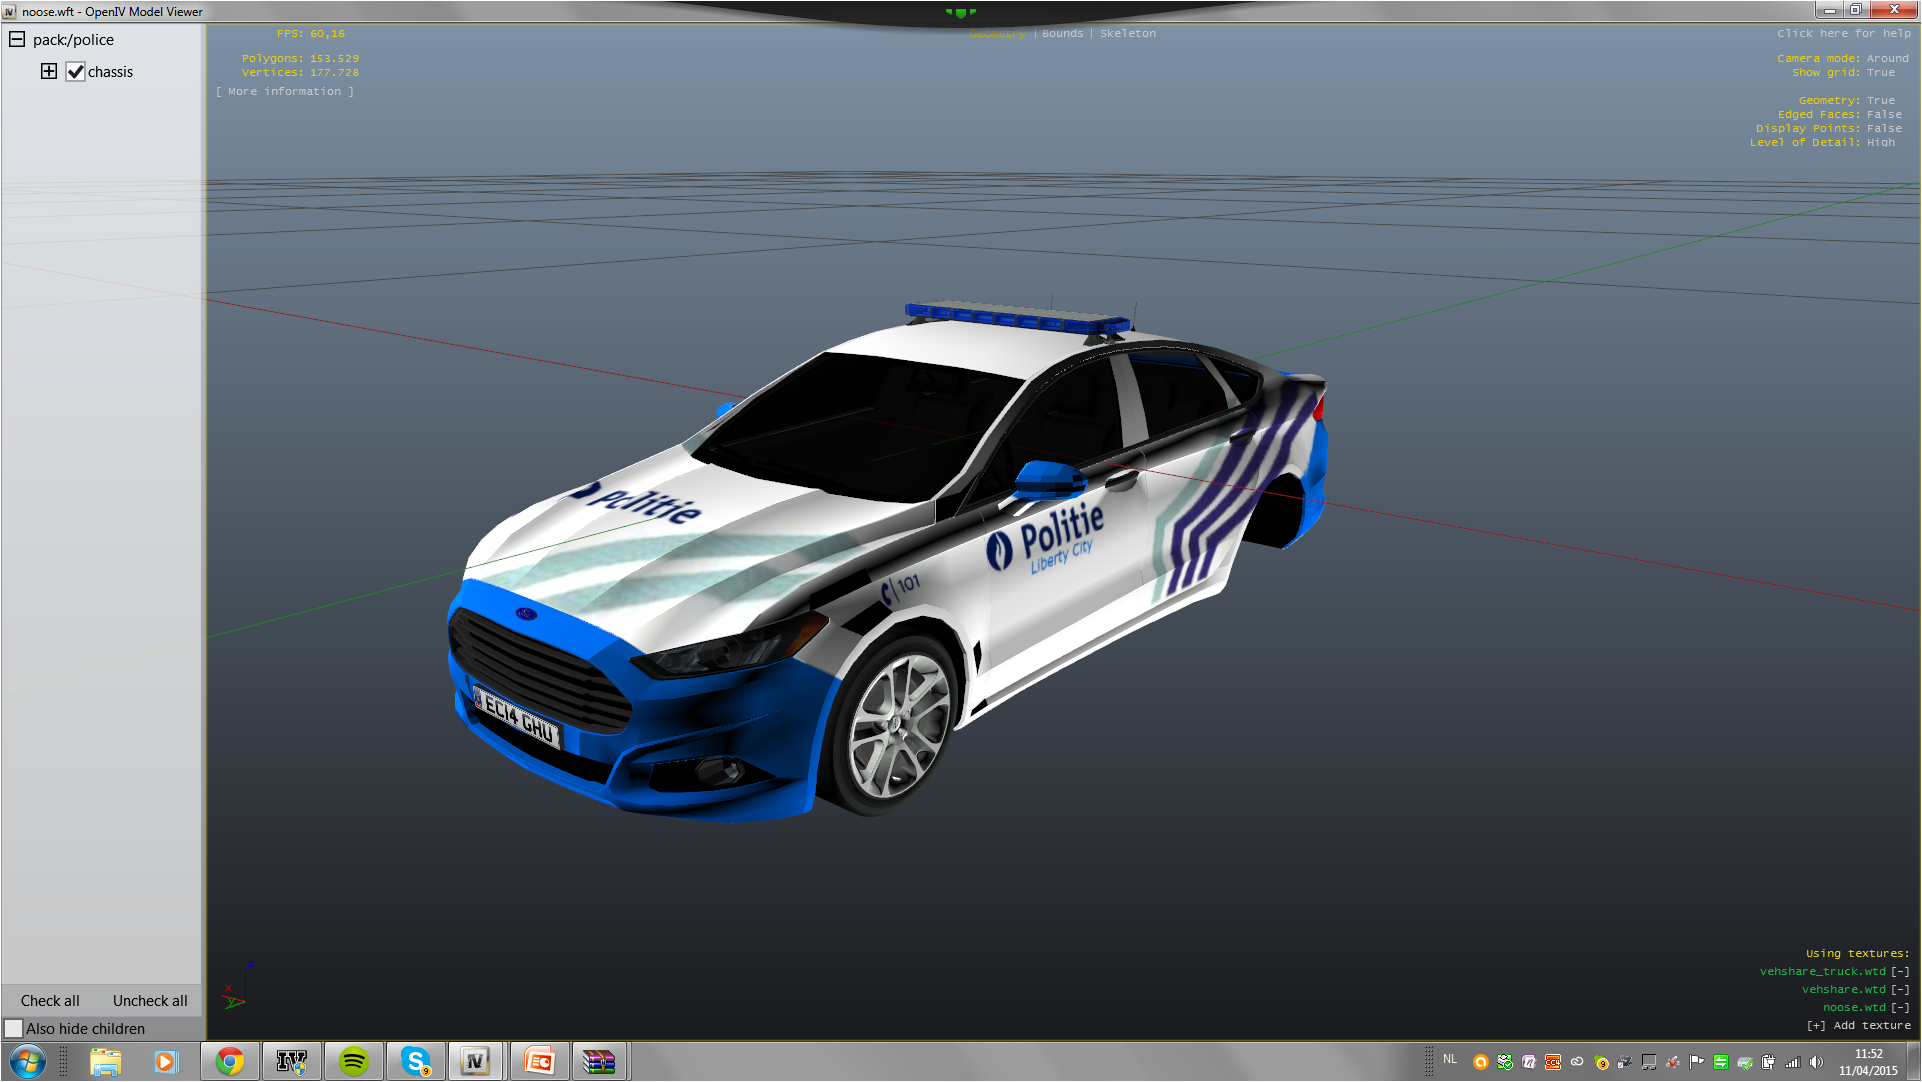
Task: Open Skype from taskbar
Action: point(416,1061)
